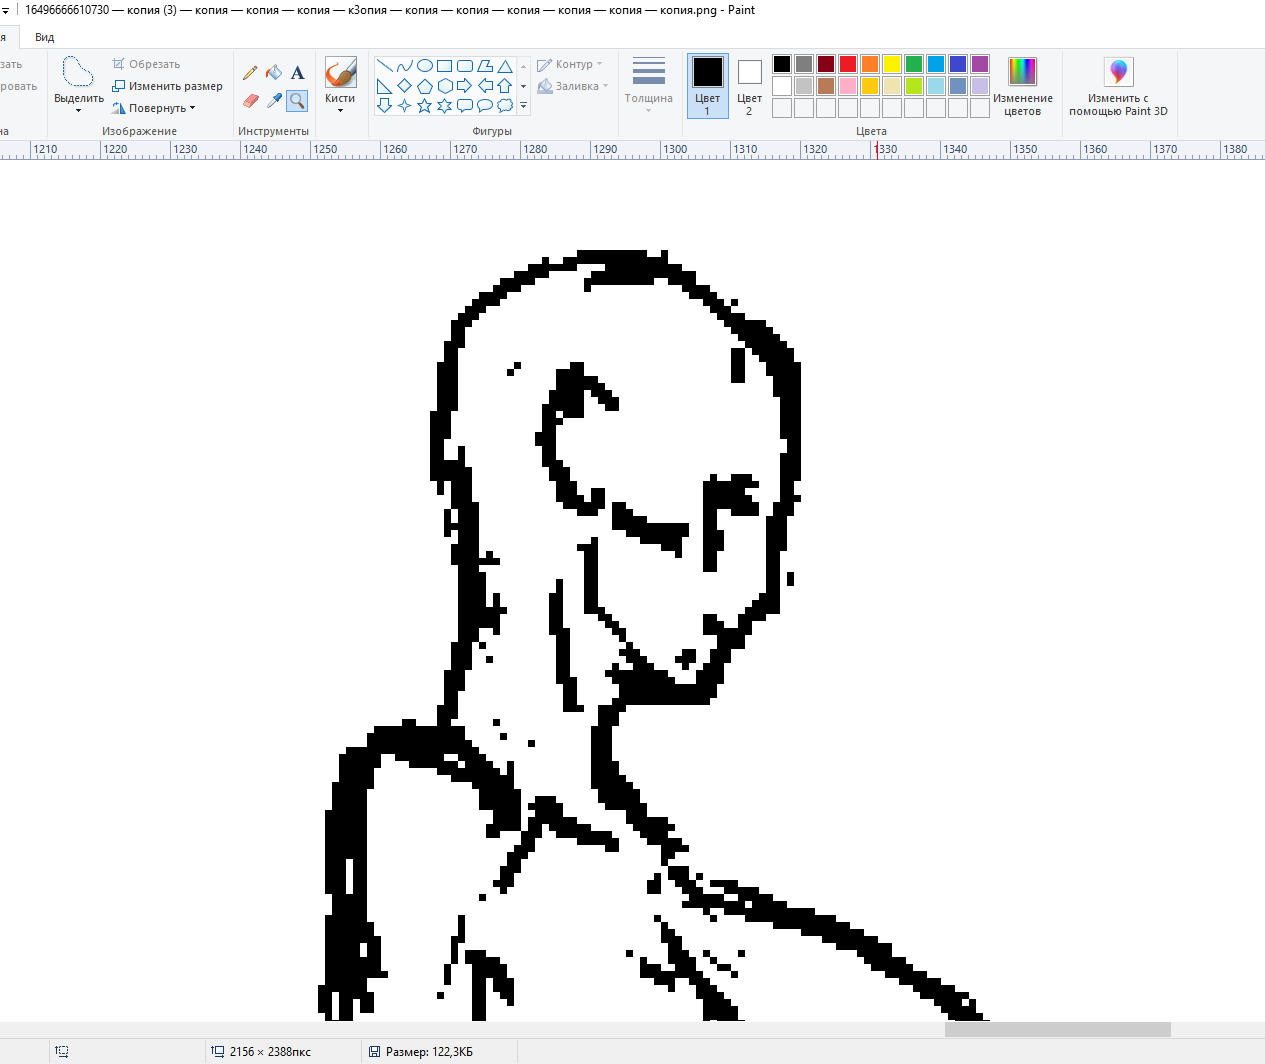1265x1064 pixels.
Task: Open Paint 3D editing button
Action: tap(1118, 87)
